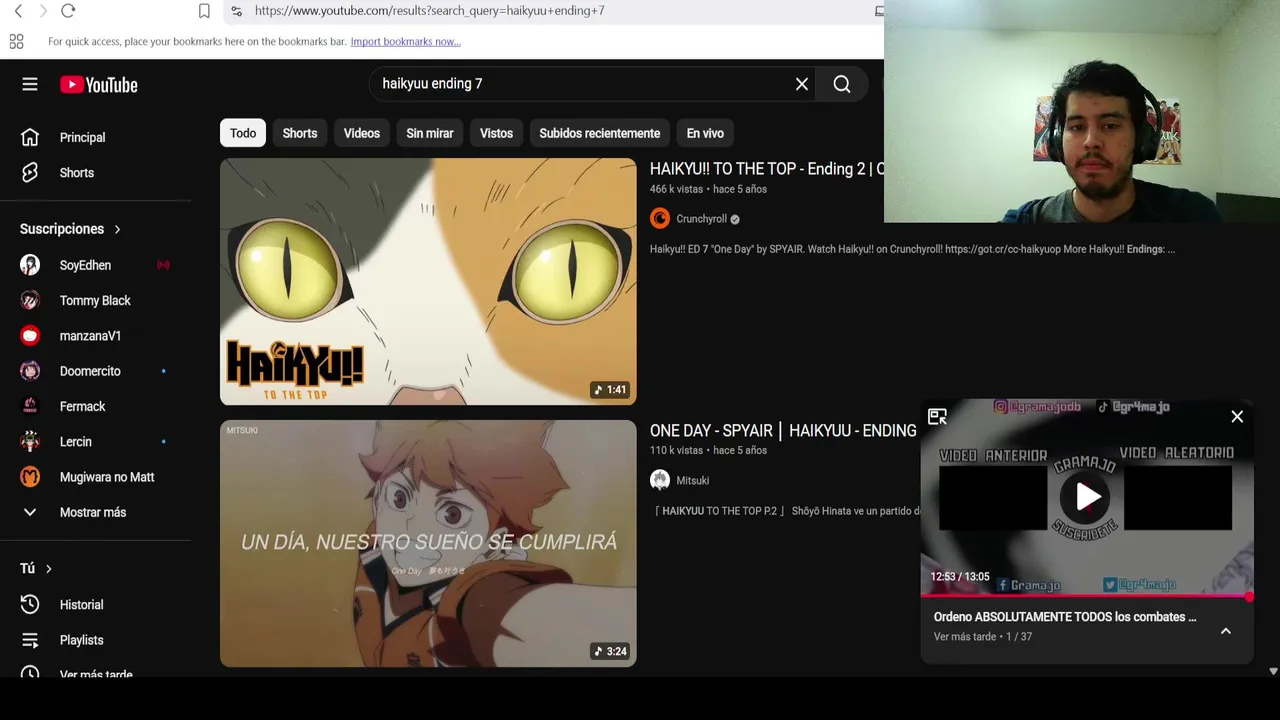Click the Mitsuki channel name
The image size is (1280, 720).
pos(692,481)
